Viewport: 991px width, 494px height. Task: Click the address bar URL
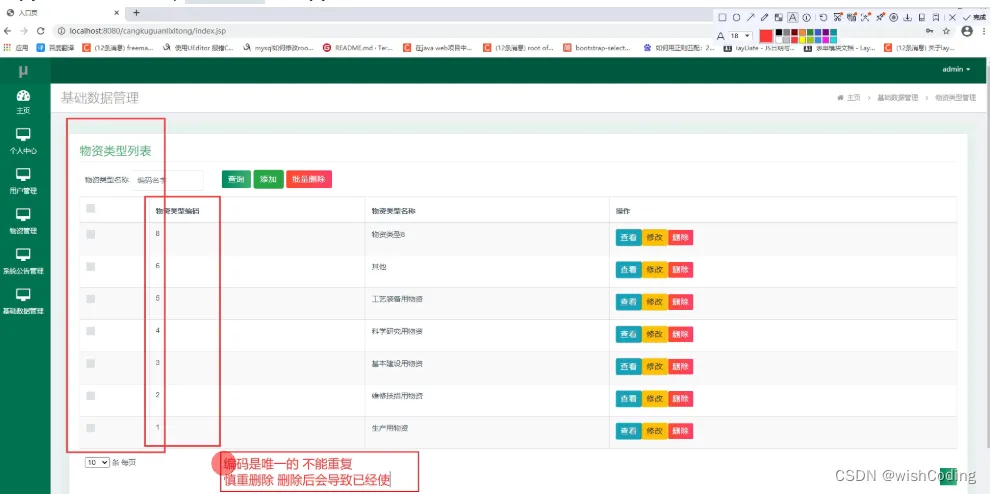point(147,30)
